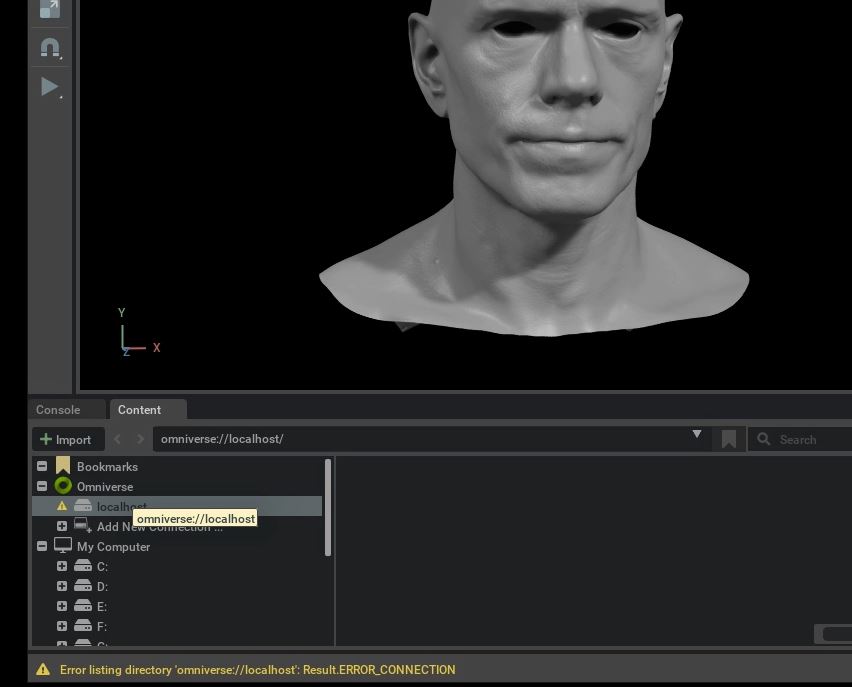The height and width of the screenshot is (687, 852).
Task: Click the My Computer monitor icon
Action: point(63,546)
